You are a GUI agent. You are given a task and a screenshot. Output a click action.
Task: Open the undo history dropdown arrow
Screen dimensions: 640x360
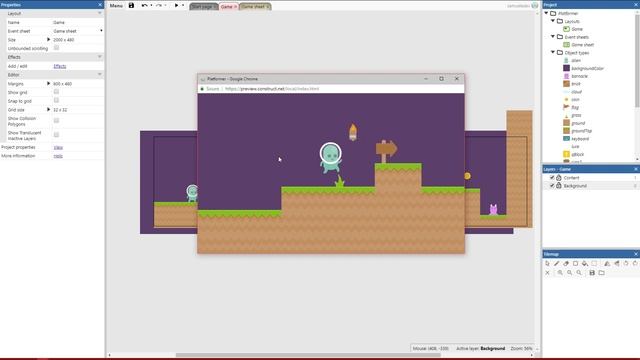pos(151,6)
